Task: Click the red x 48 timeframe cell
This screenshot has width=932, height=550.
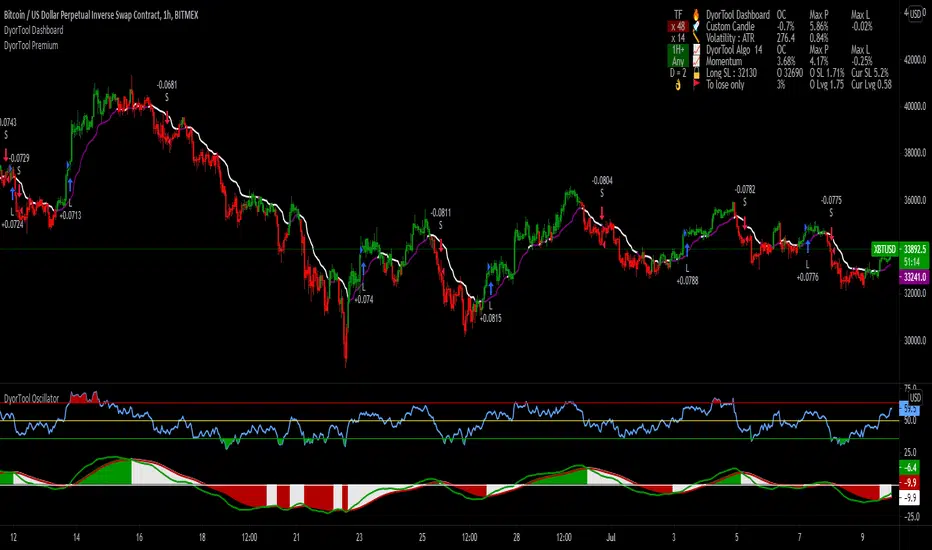Action: tap(678, 26)
